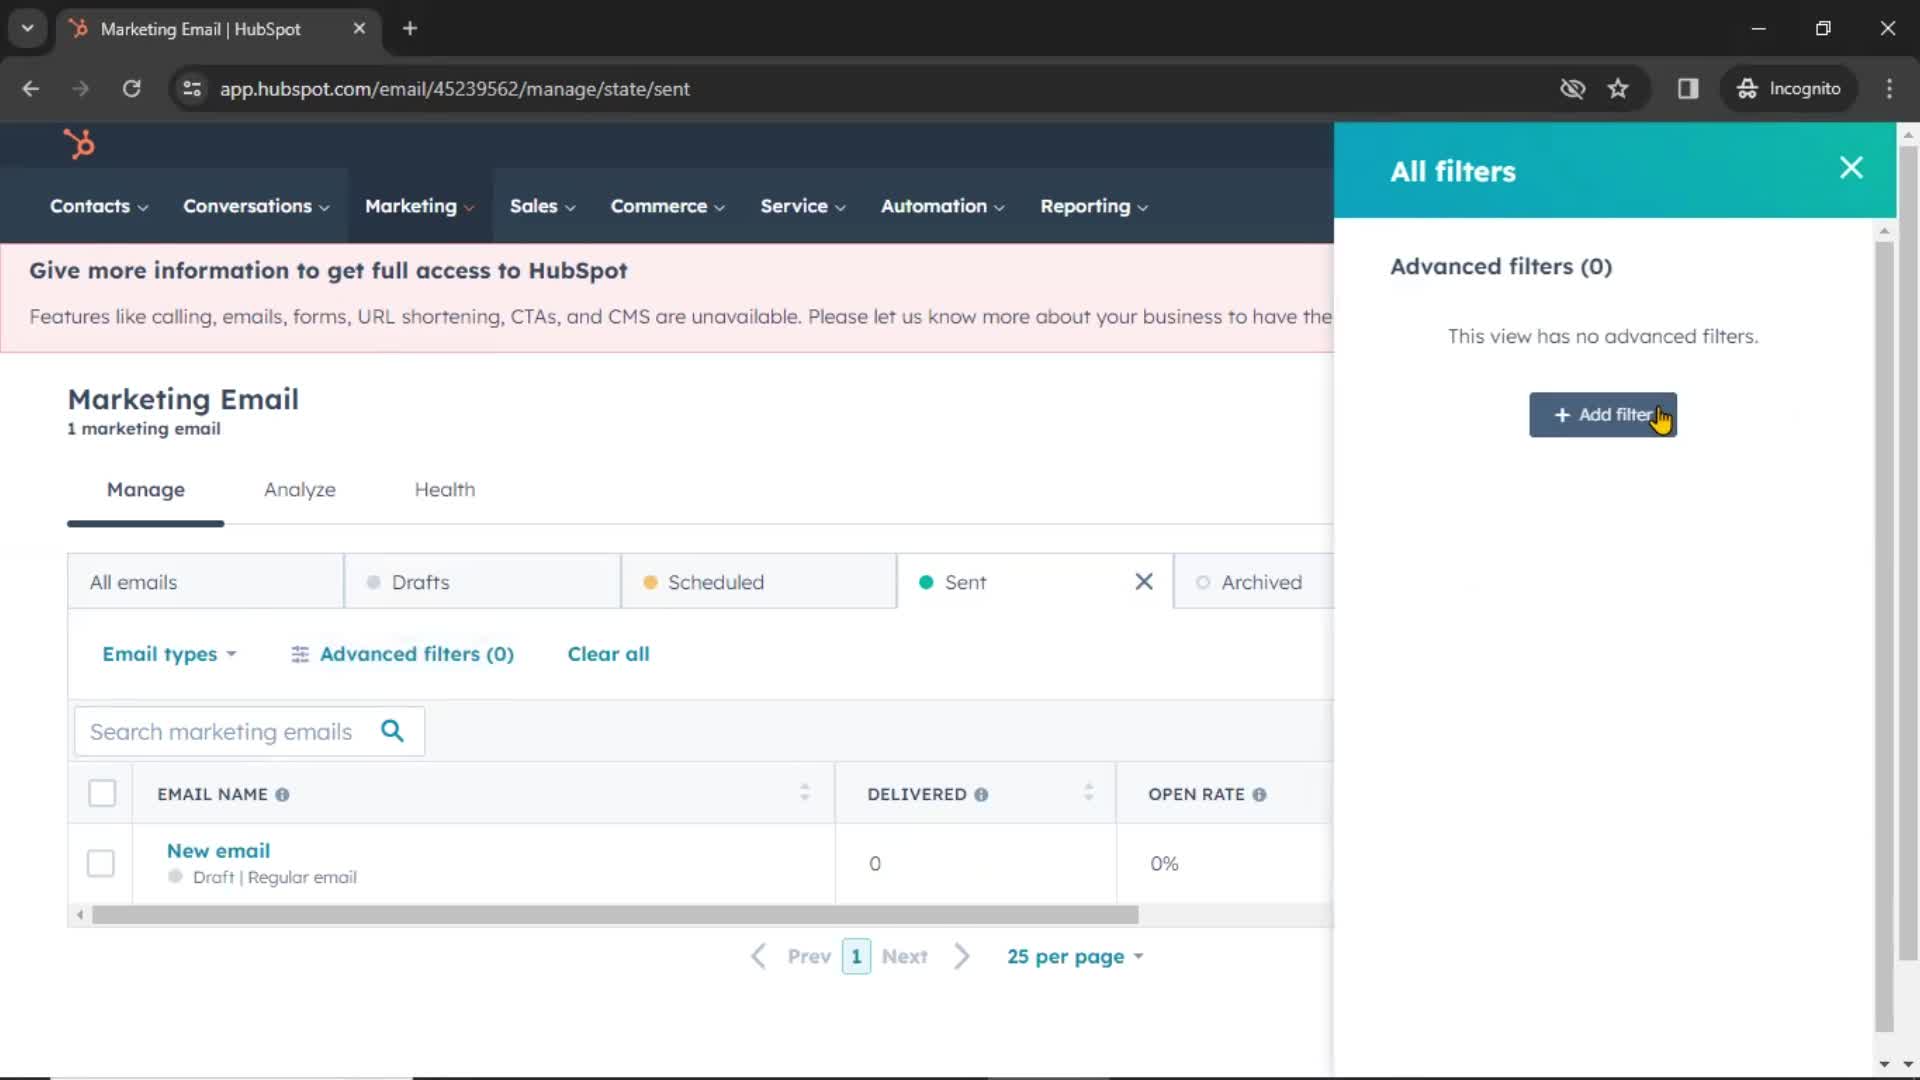Open the Service menu
The width and height of the screenshot is (1920, 1080).
[x=802, y=206]
